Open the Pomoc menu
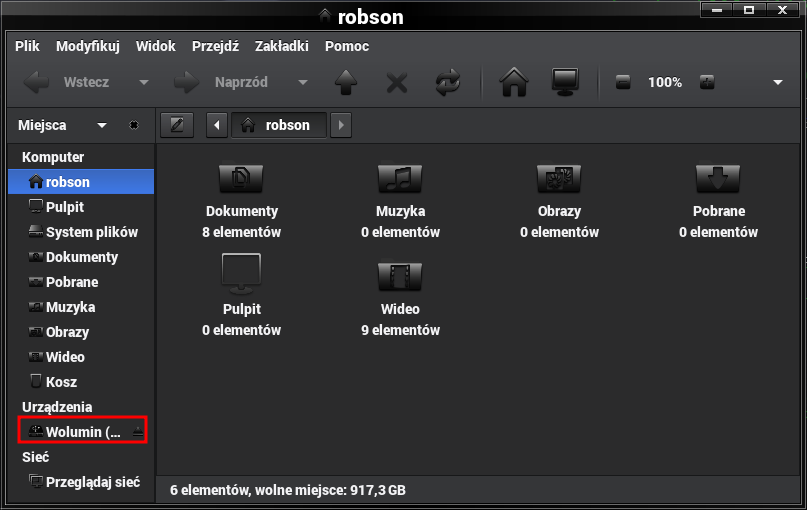 tap(347, 46)
